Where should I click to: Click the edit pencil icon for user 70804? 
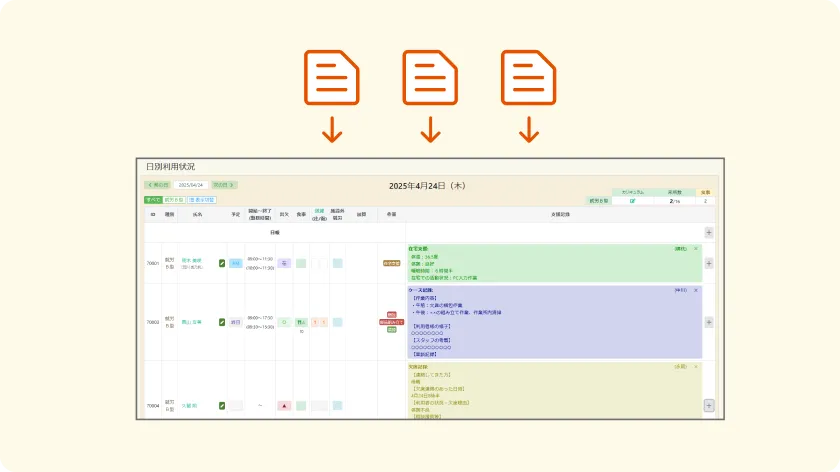[x=222, y=406]
